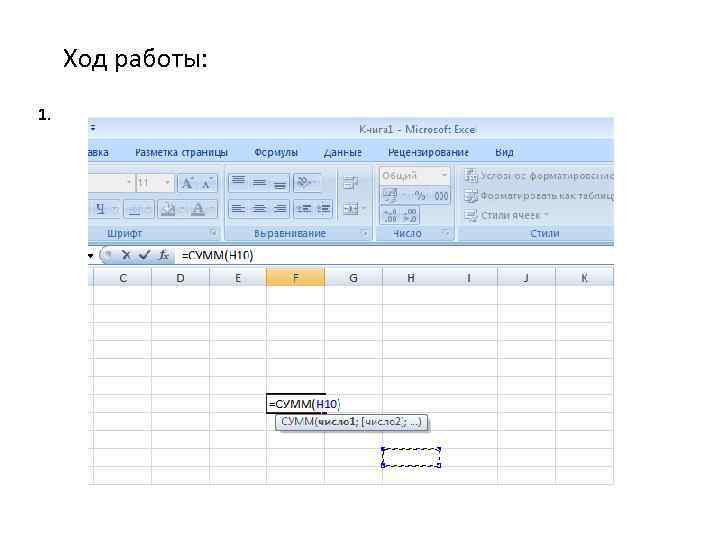
Task: Select column J header
Action: click(x=526, y=278)
